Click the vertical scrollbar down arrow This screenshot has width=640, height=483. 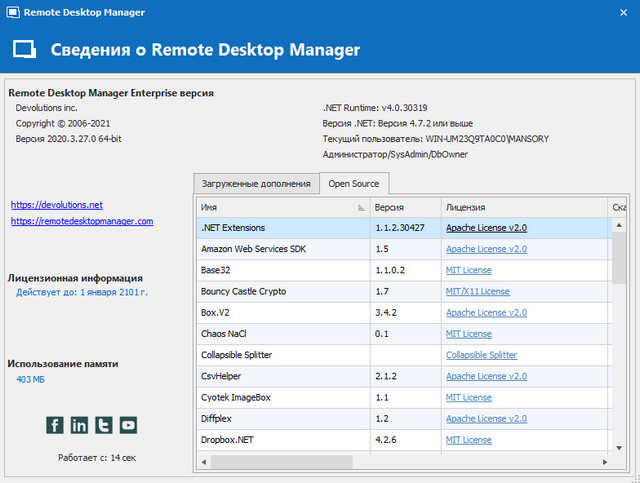619,448
